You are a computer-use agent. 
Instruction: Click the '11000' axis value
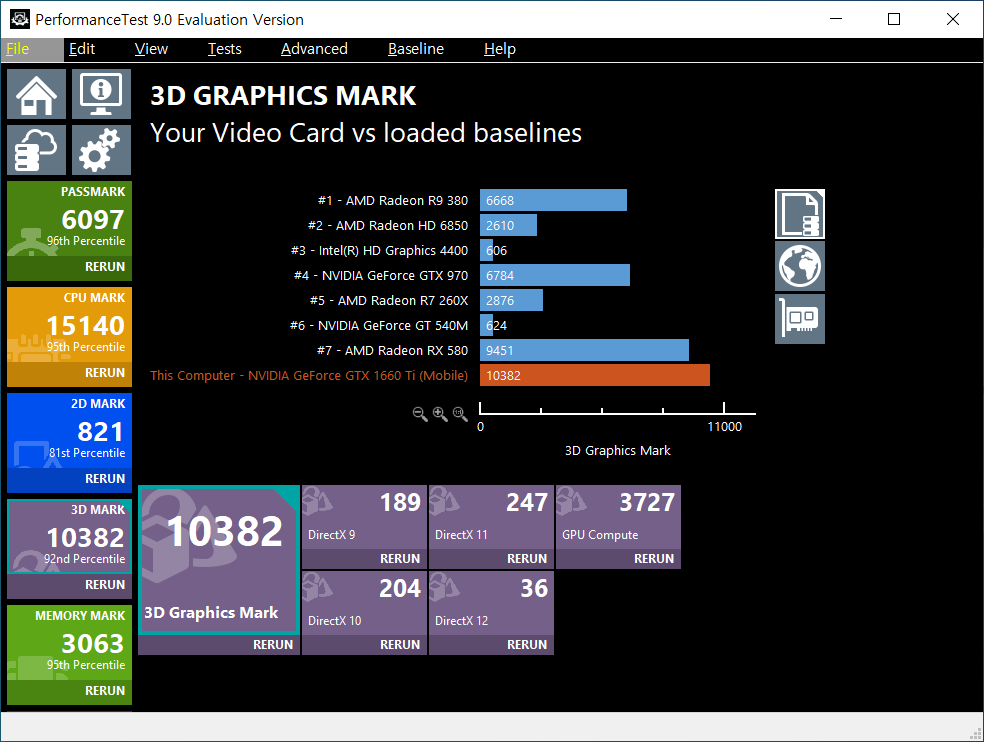click(x=724, y=427)
